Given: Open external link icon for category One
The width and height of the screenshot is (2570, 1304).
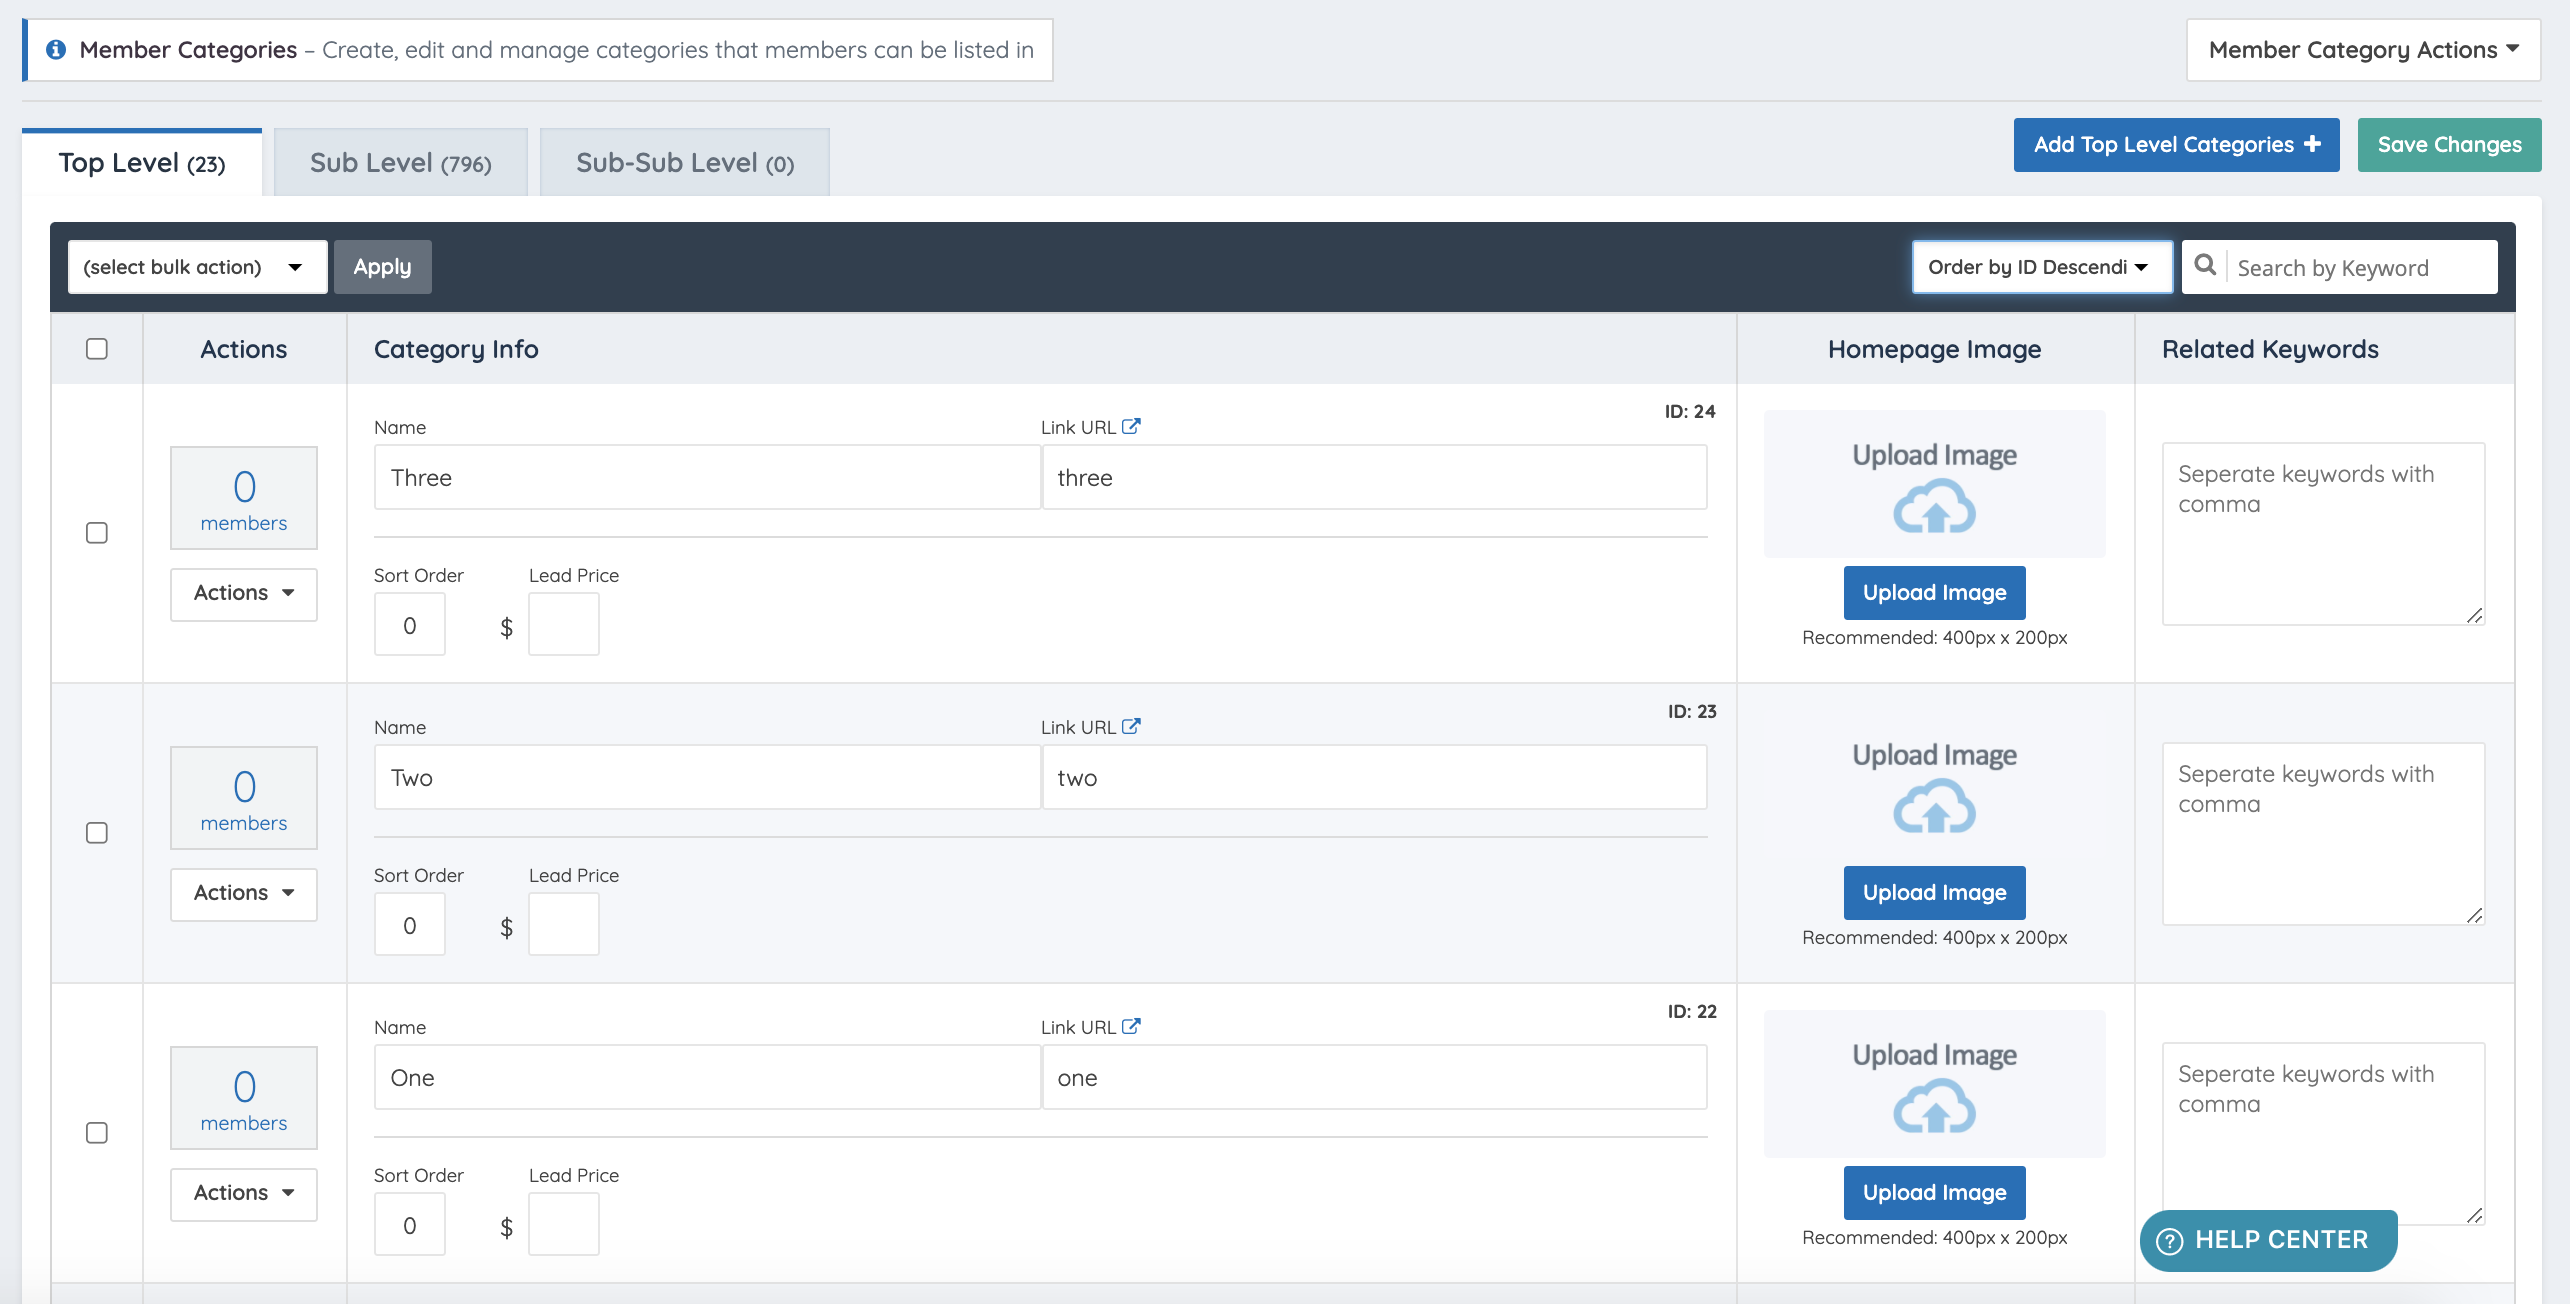Looking at the screenshot, I should click(1131, 1027).
